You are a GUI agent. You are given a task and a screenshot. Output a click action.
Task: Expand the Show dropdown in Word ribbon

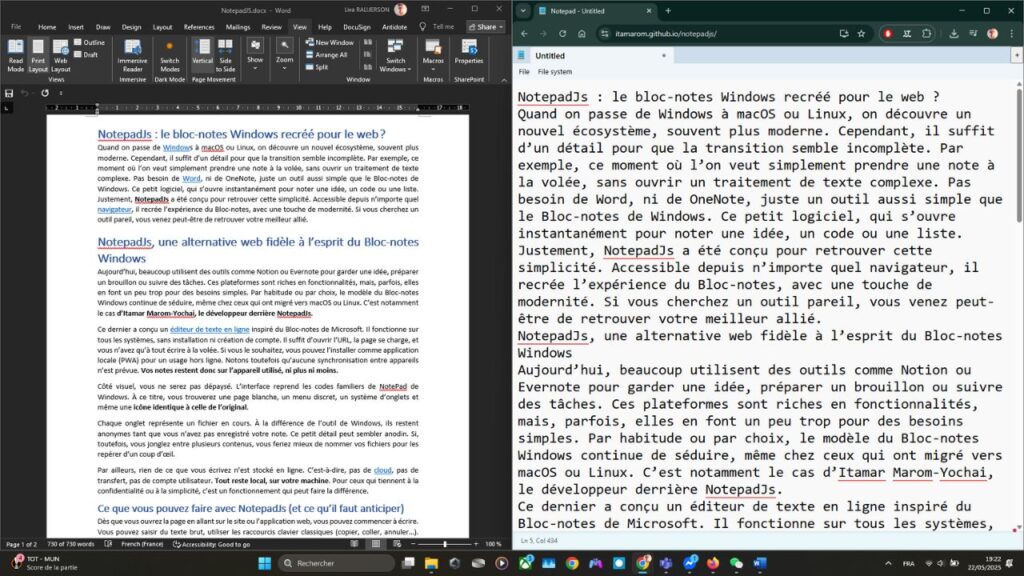click(x=255, y=55)
